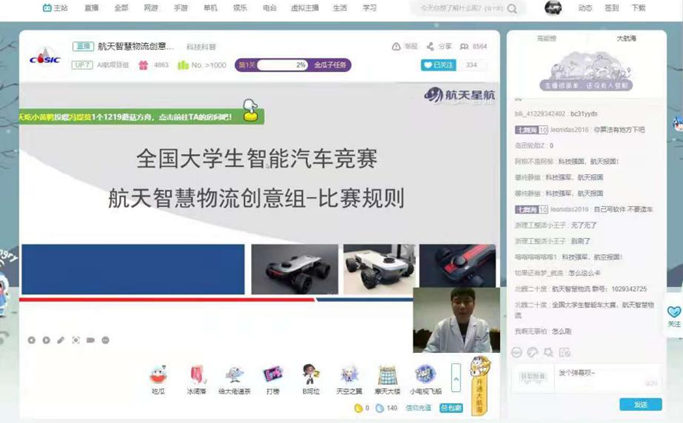The height and width of the screenshot is (423, 683).
Task: Send the 小电视飞船 gift
Action: 426,379
